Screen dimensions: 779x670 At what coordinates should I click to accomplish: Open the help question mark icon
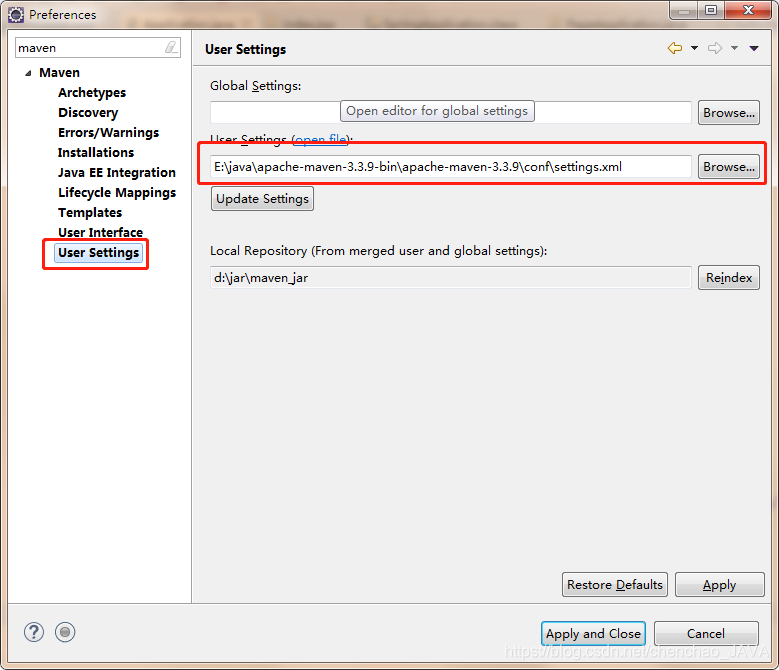tap(34, 632)
